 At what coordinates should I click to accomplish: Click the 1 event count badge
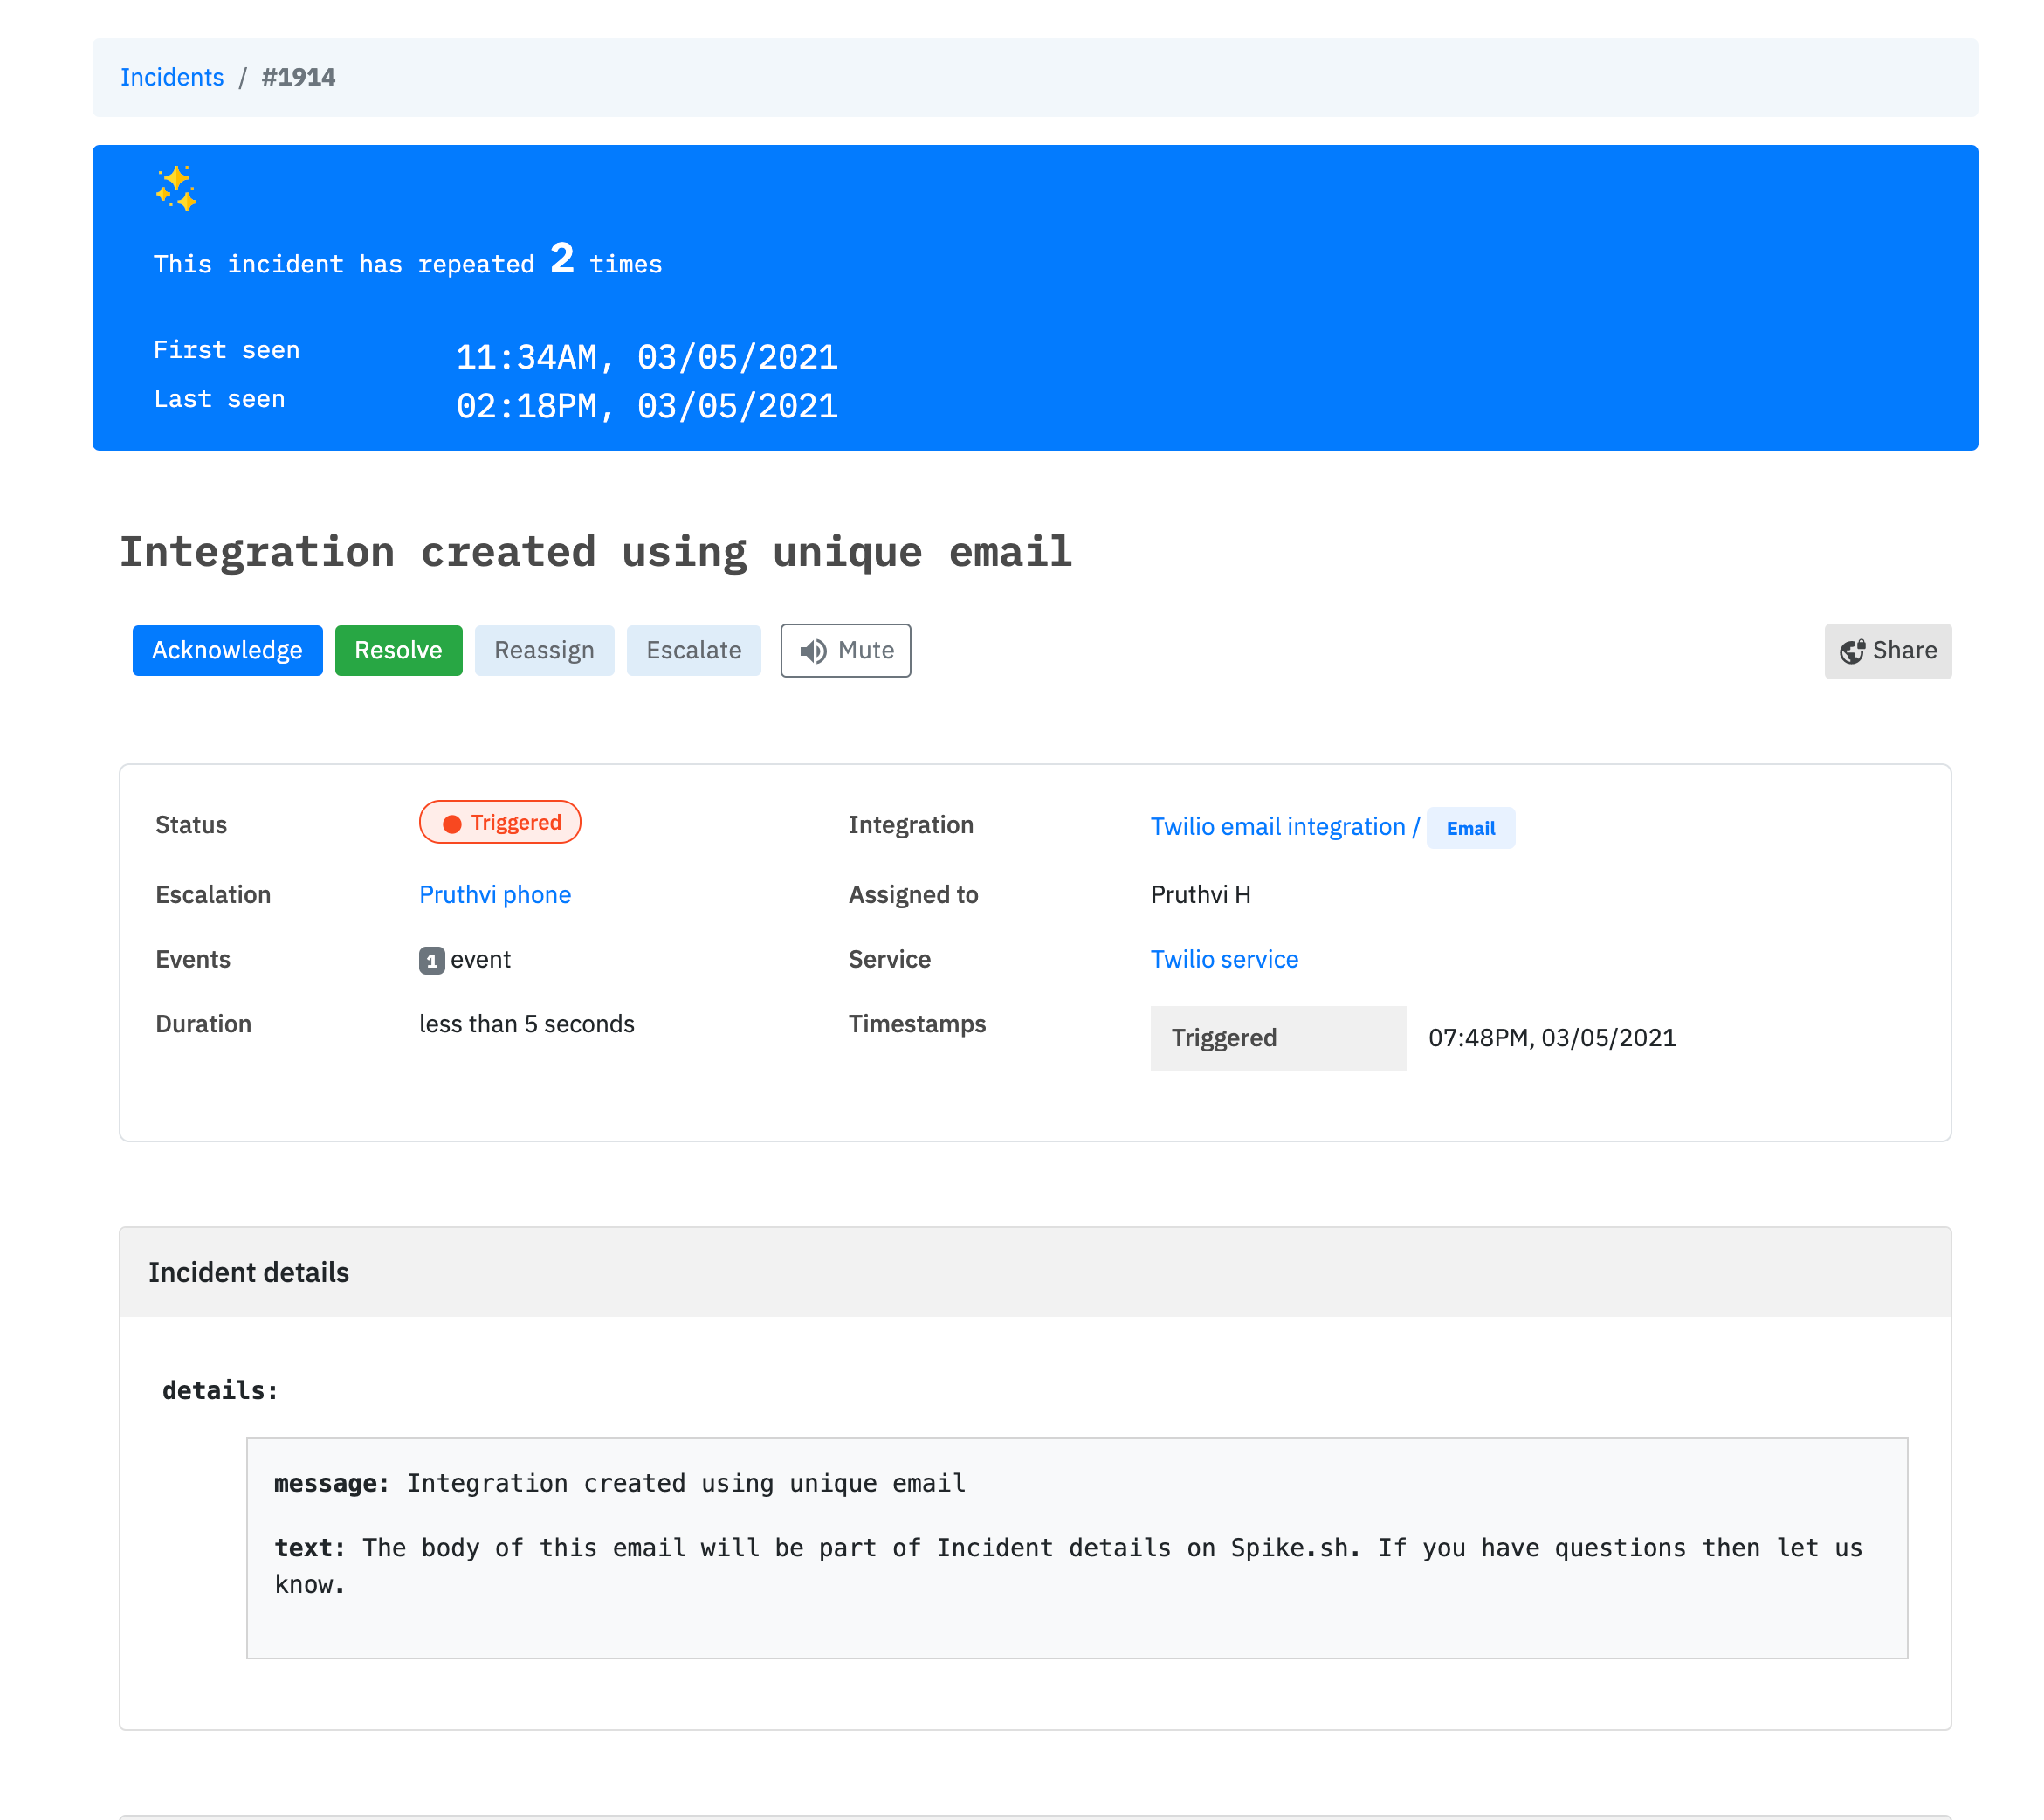[x=431, y=961]
